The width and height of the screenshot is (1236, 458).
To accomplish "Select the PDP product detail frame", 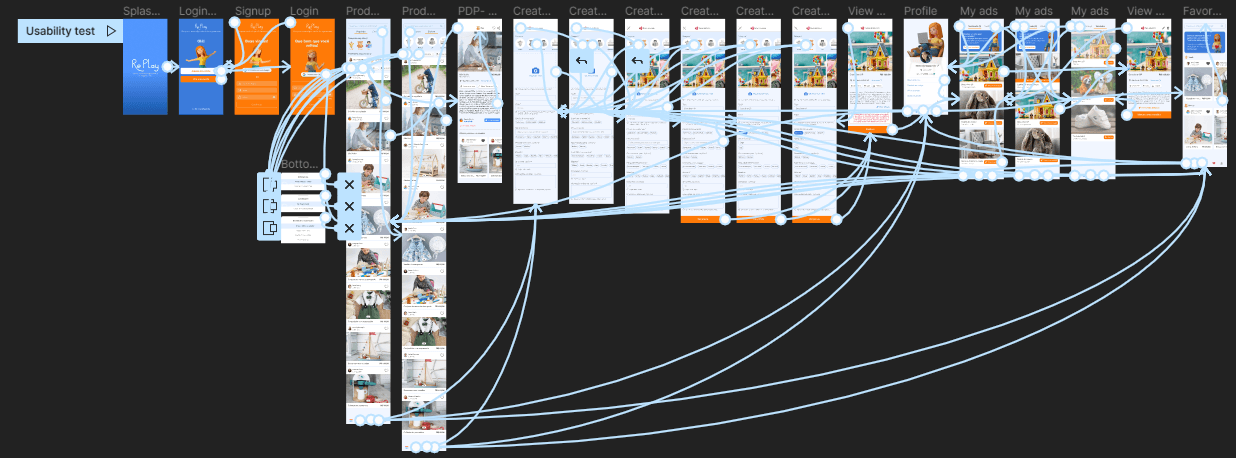I will coord(480,101).
